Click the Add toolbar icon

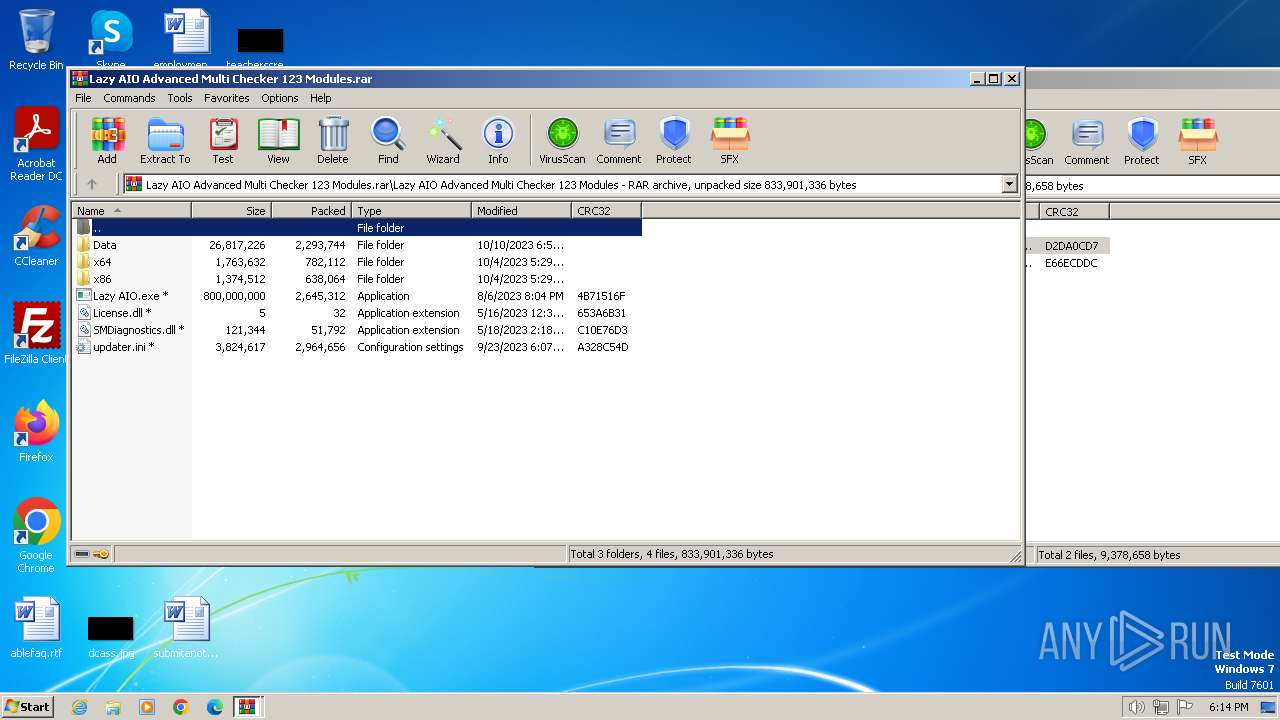107,140
